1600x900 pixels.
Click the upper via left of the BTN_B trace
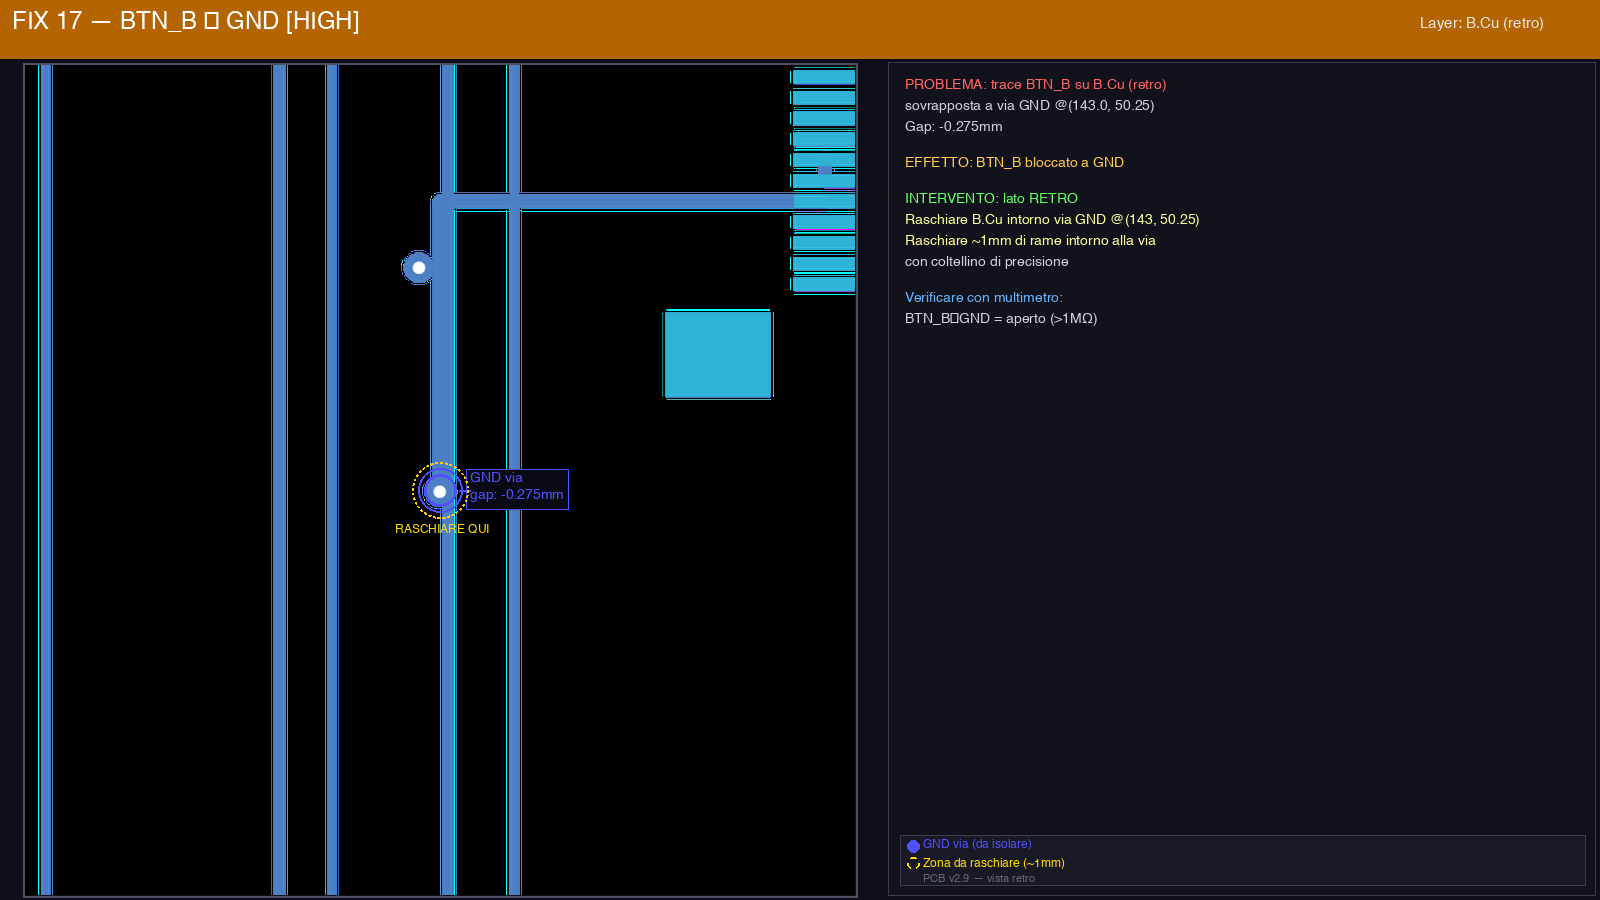click(418, 267)
